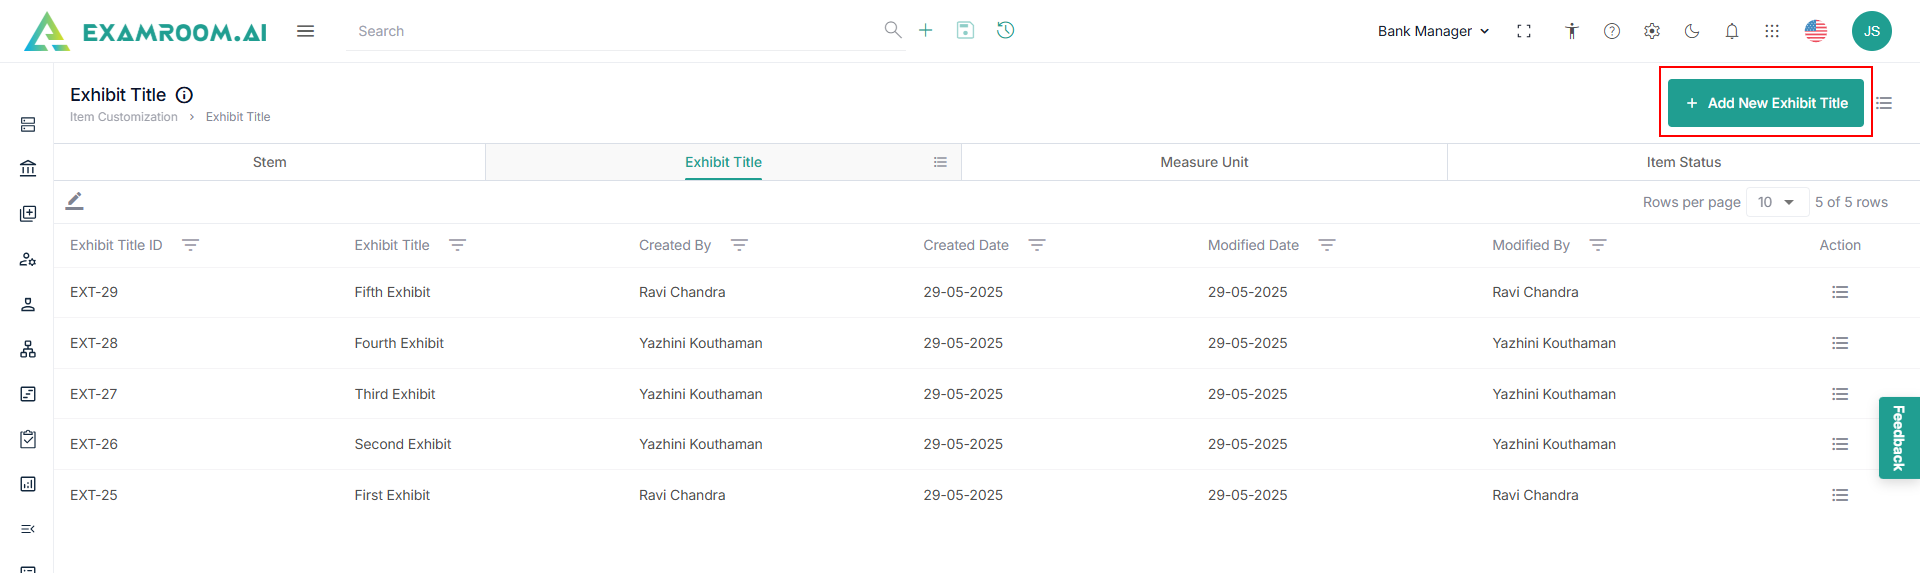
Task: Click the save disk icon beside search
Action: pos(965,30)
